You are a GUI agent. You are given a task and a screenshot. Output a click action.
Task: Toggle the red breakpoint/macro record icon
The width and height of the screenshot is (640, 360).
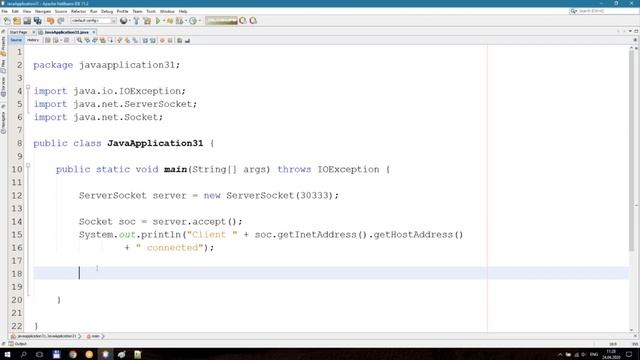pyautogui.click(x=162, y=40)
